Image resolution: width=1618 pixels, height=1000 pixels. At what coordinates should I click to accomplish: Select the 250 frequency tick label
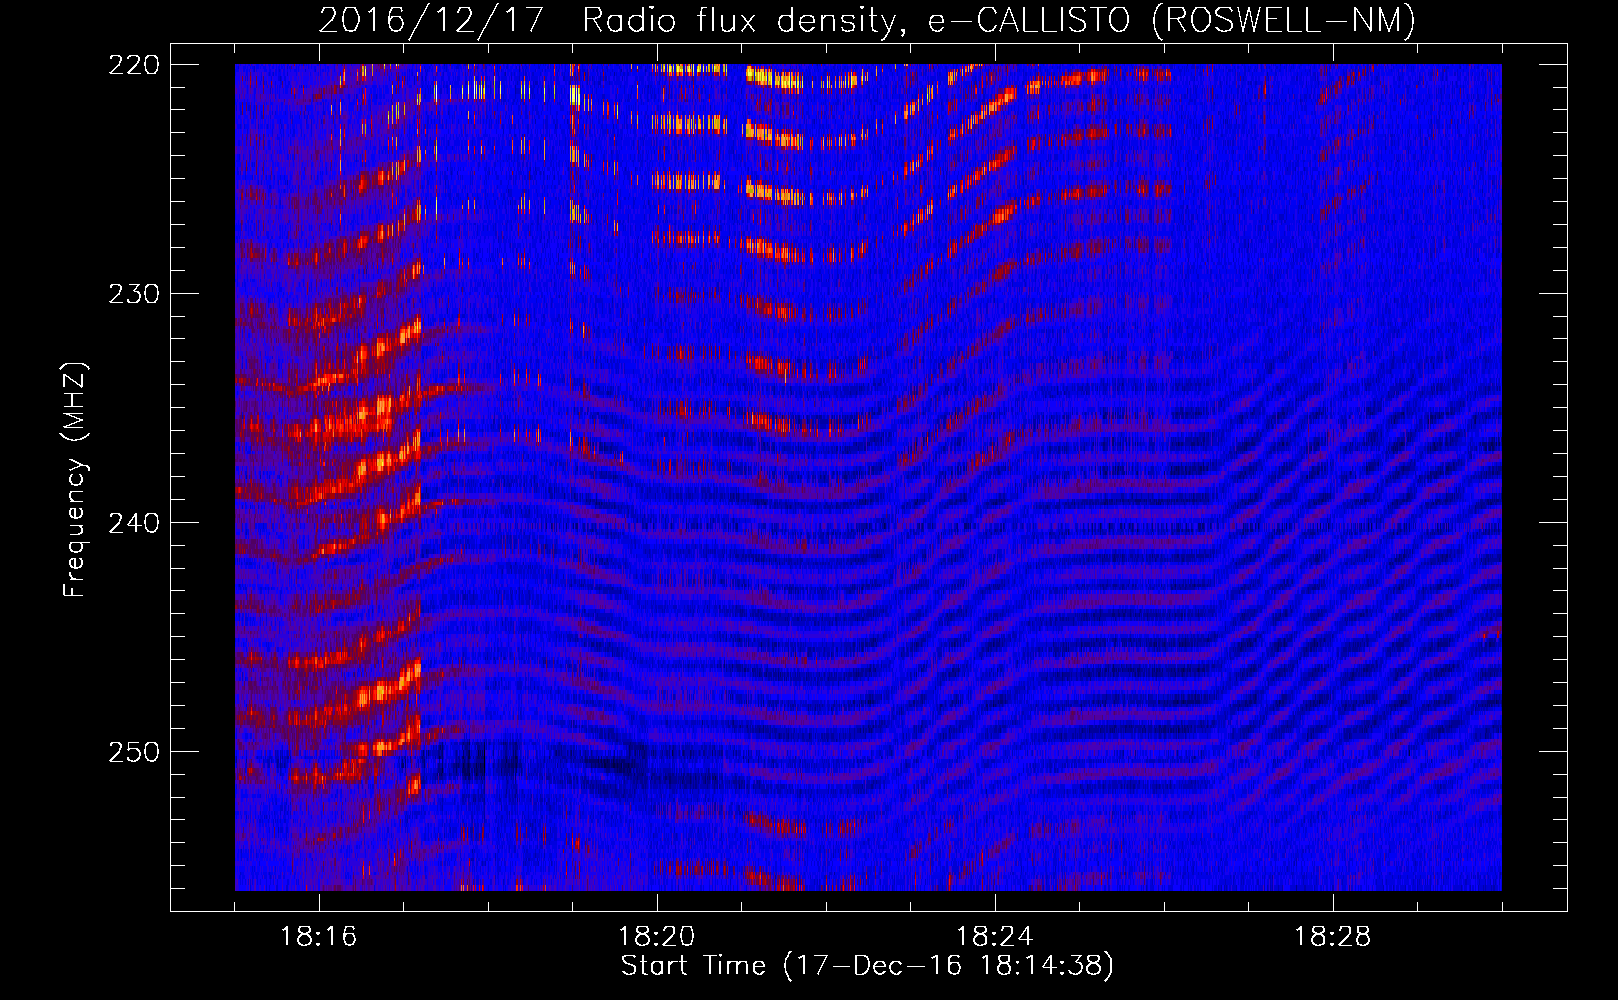(133, 752)
